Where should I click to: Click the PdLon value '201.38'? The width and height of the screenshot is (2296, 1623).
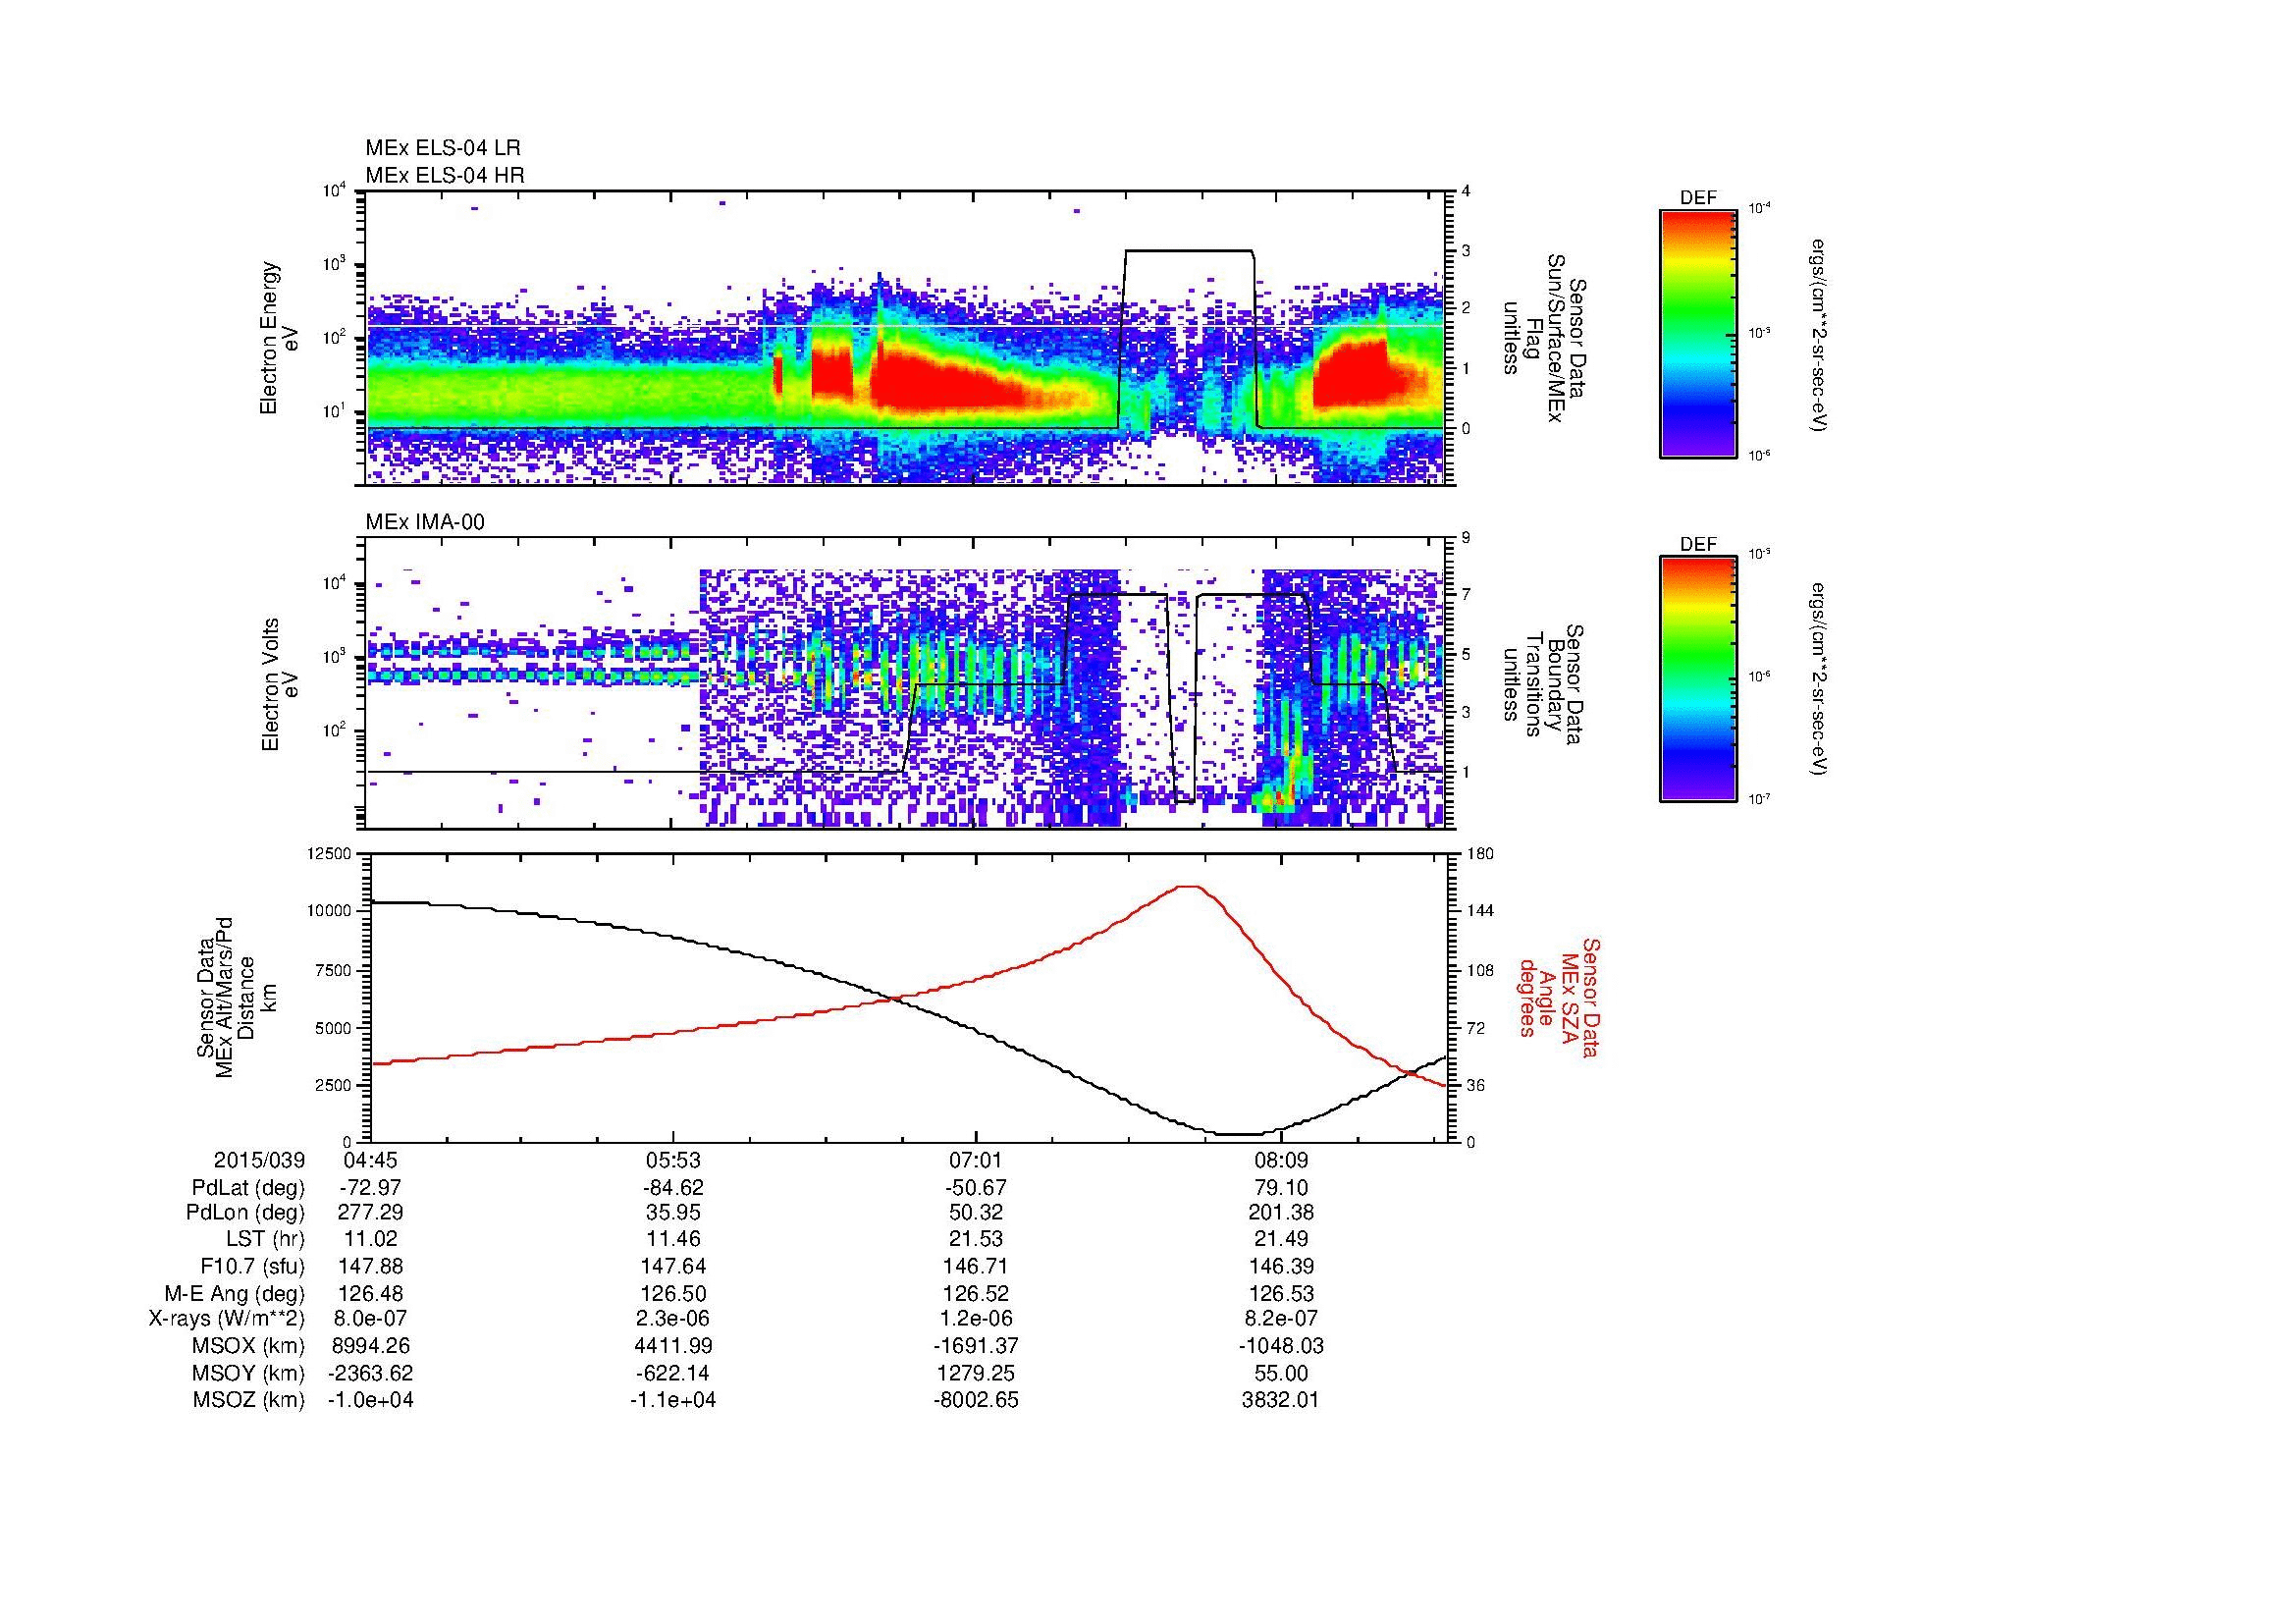click(1281, 1213)
